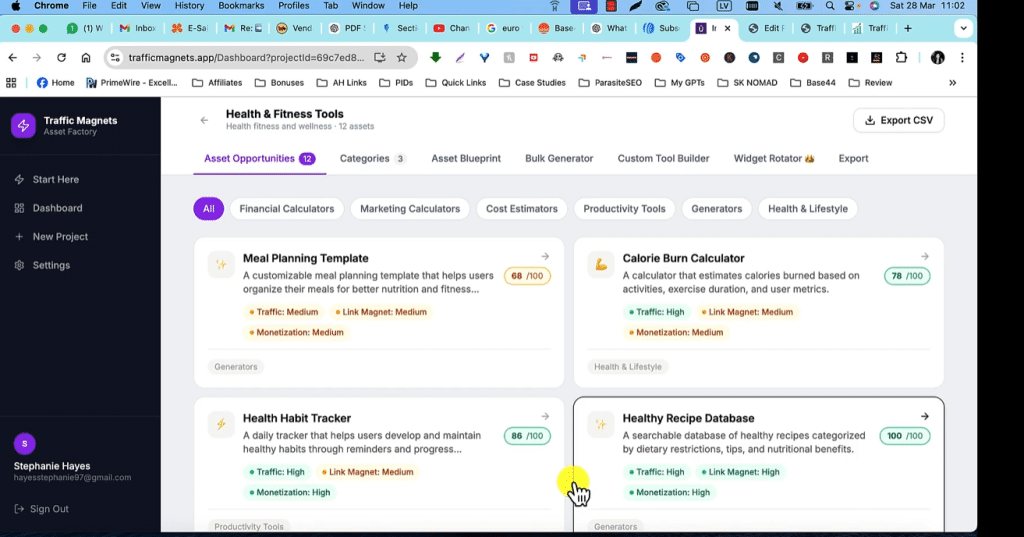The height and width of the screenshot is (537, 1024).
Task: Click the Export CSV button
Action: tap(898, 120)
